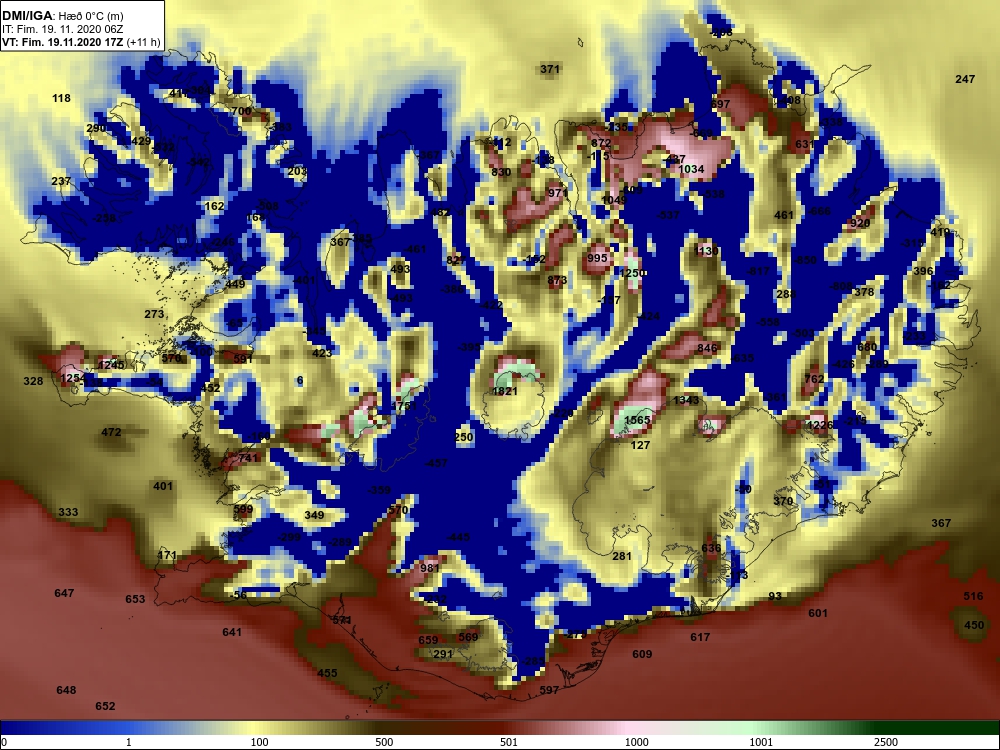
Task: Click the map value '93'
Action: pos(775,596)
